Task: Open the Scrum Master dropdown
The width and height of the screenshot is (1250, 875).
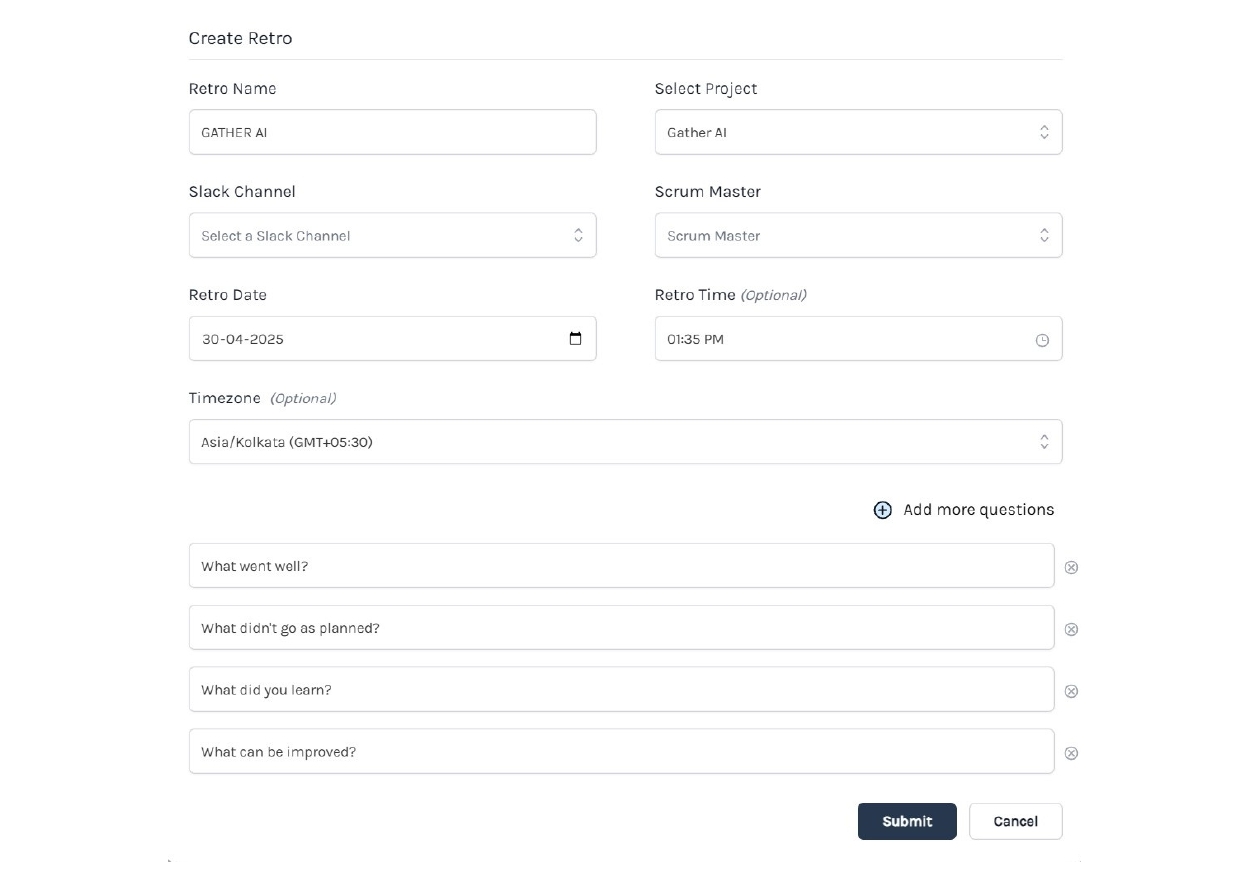Action: click(x=858, y=235)
